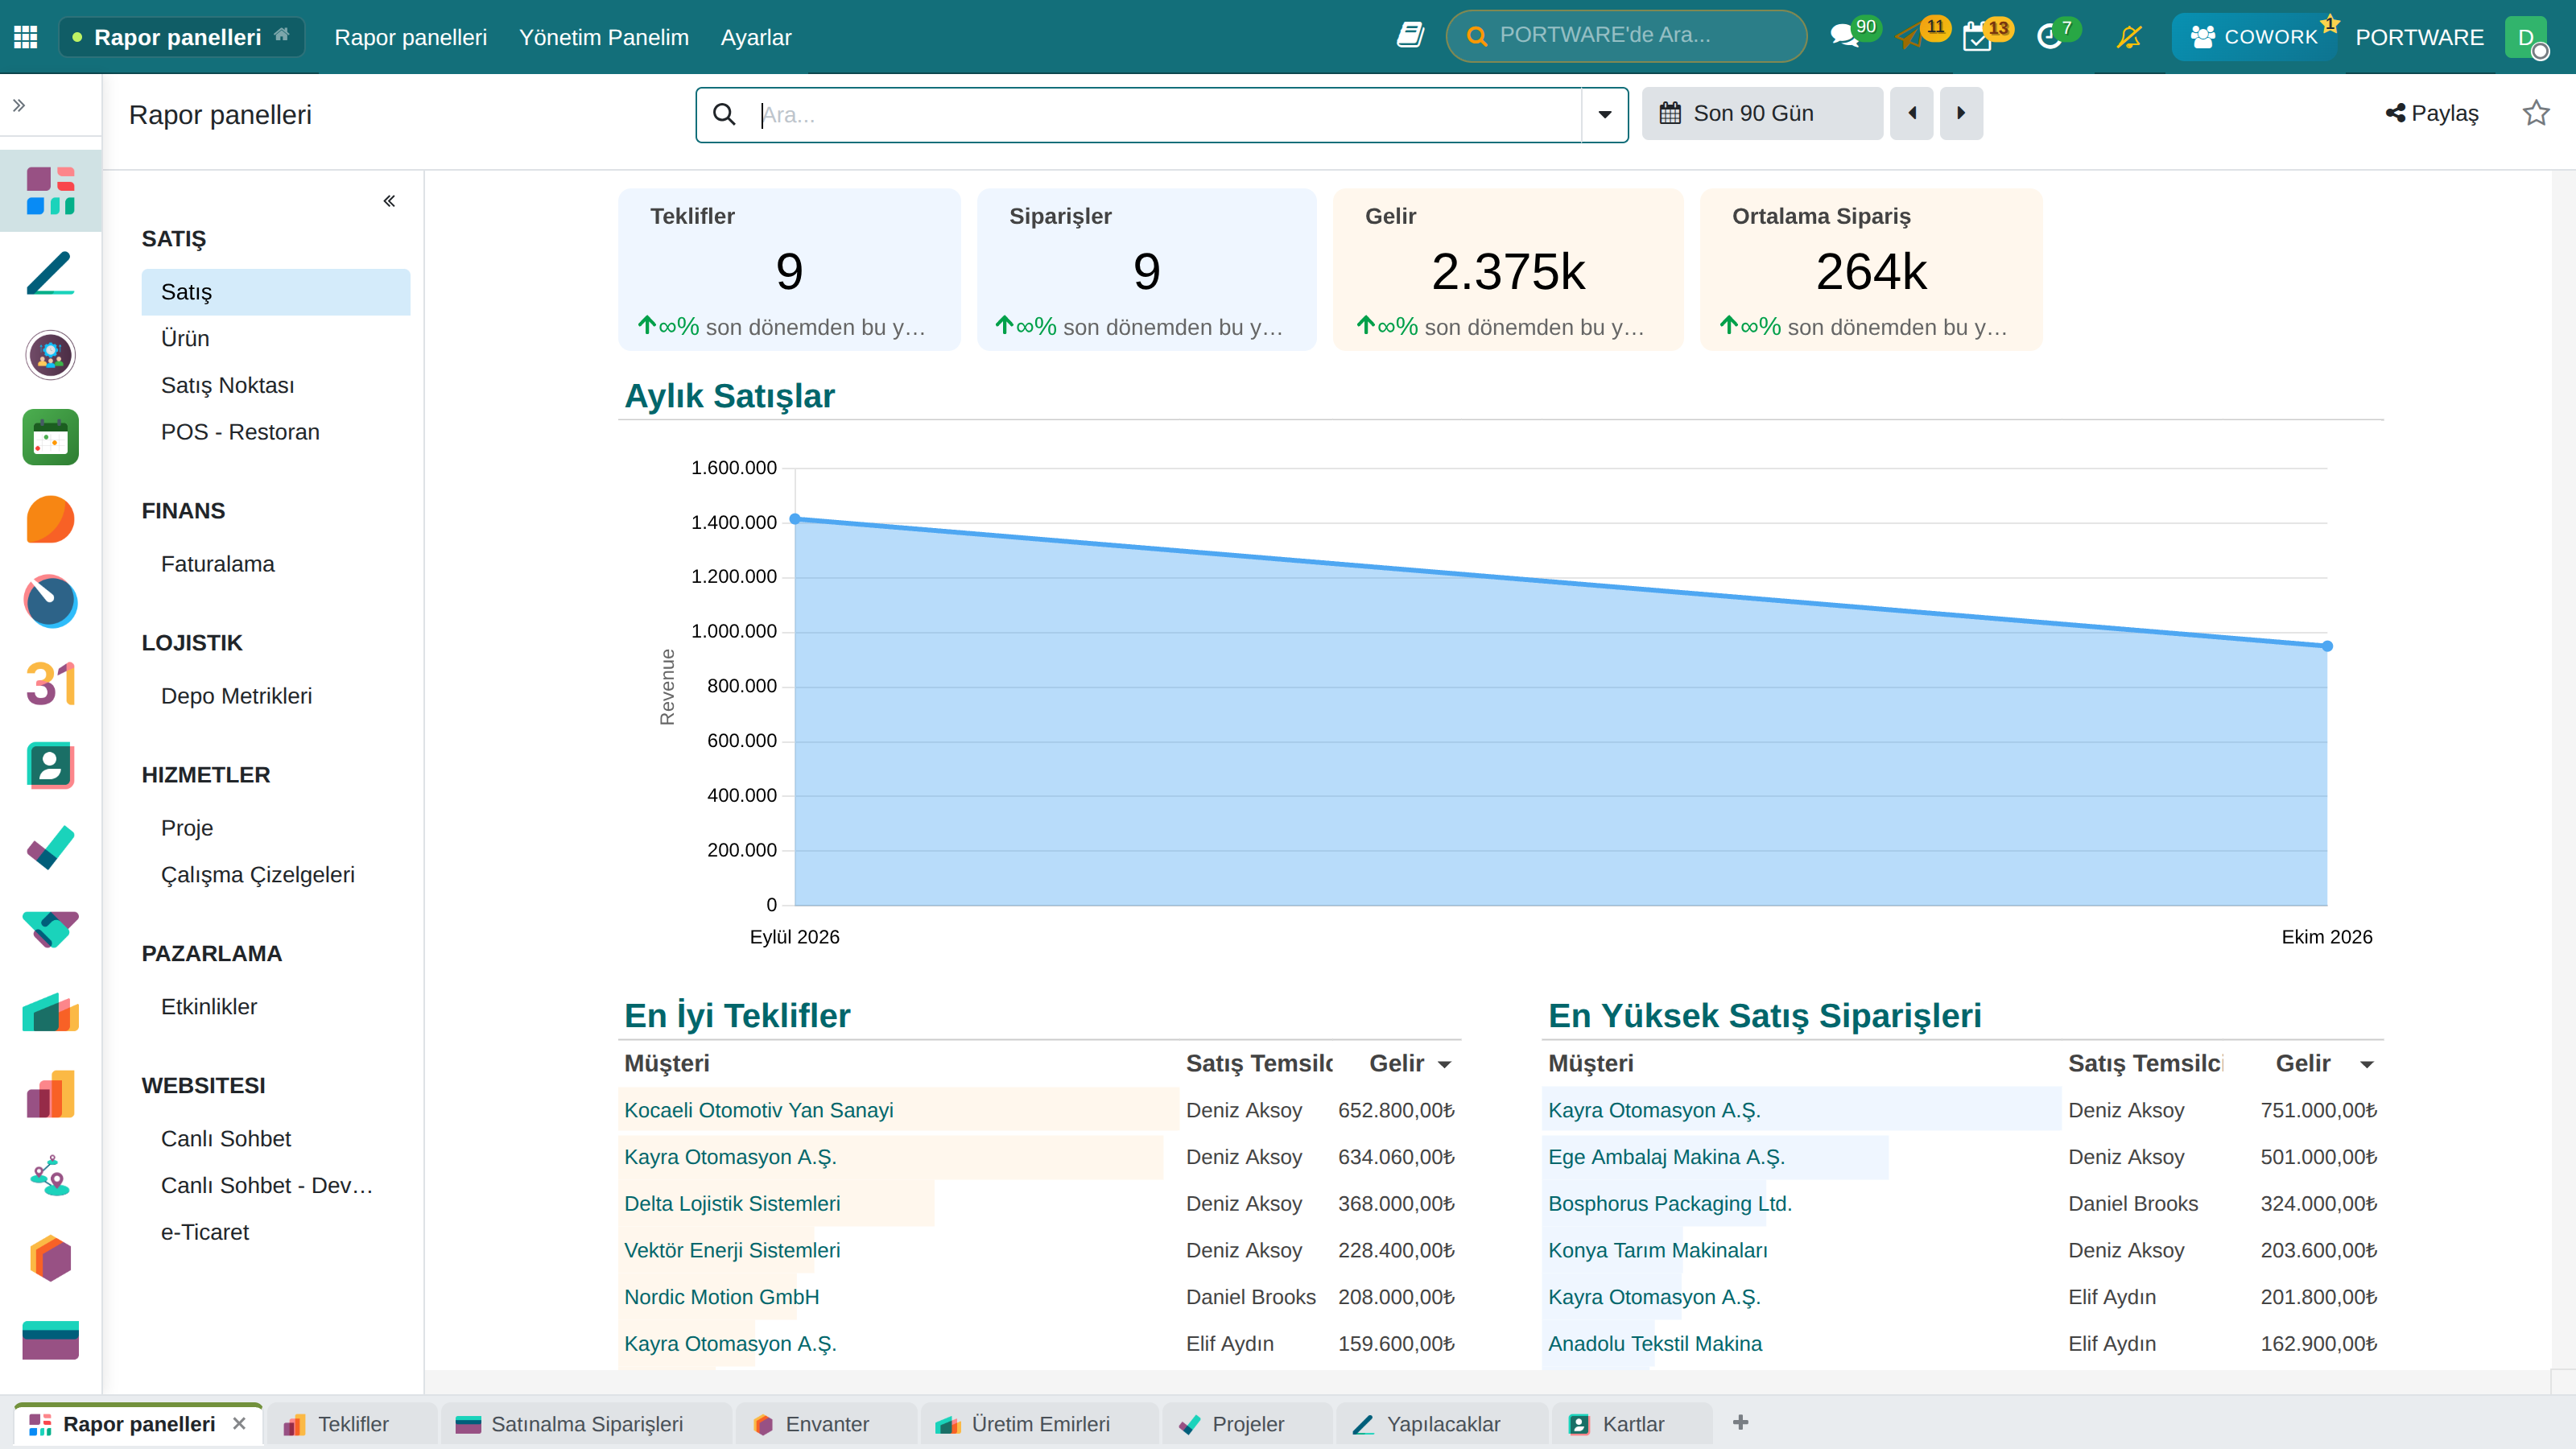The width and height of the screenshot is (2576, 1449).
Task: Open the apps grid menu icon
Action: click(26, 37)
